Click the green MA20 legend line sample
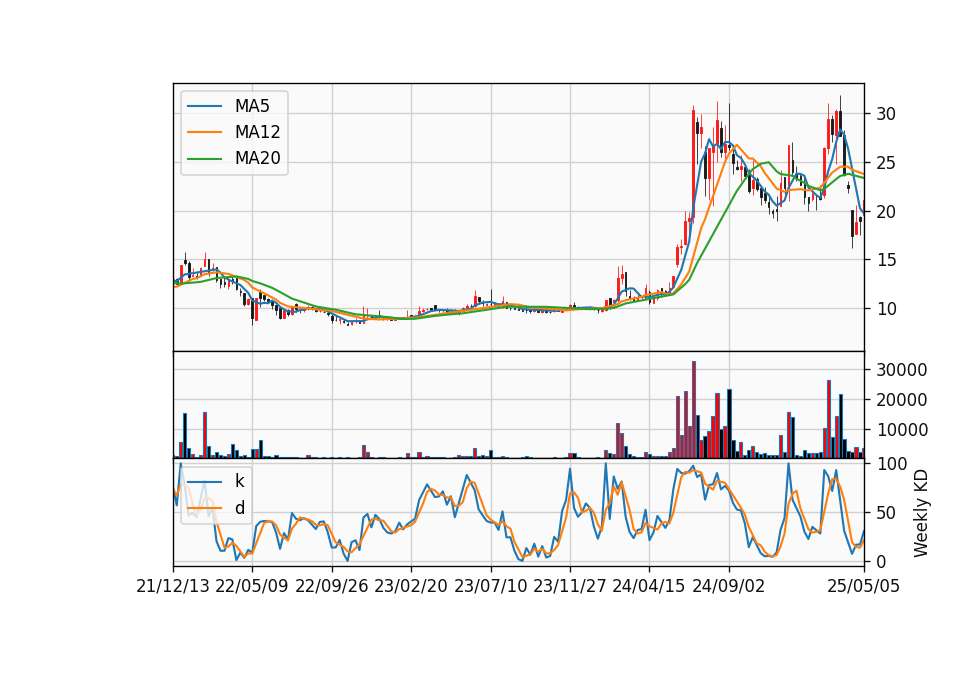The image size is (960, 690). click(x=204, y=159)
